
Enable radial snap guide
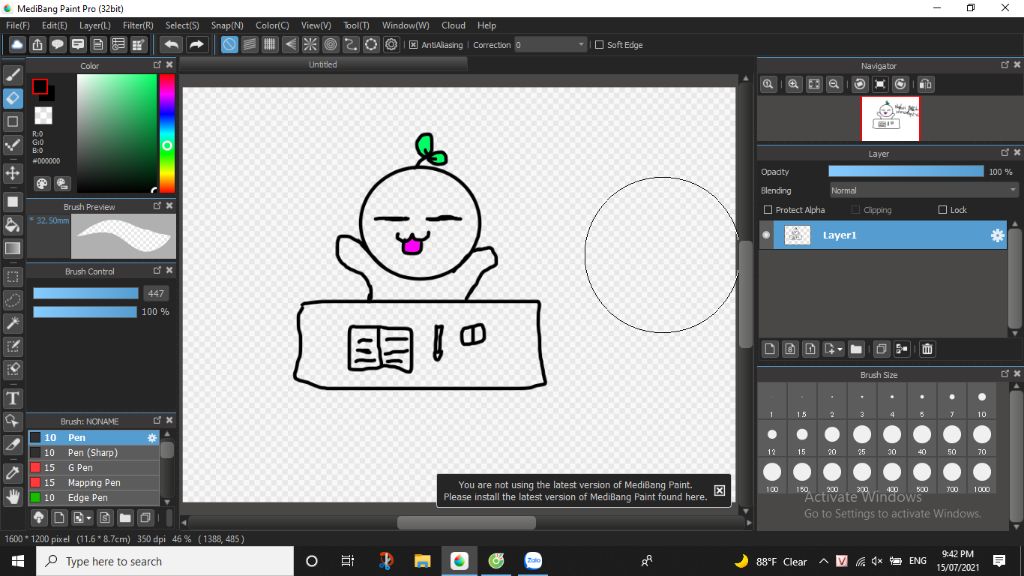[x=310, y=44]
